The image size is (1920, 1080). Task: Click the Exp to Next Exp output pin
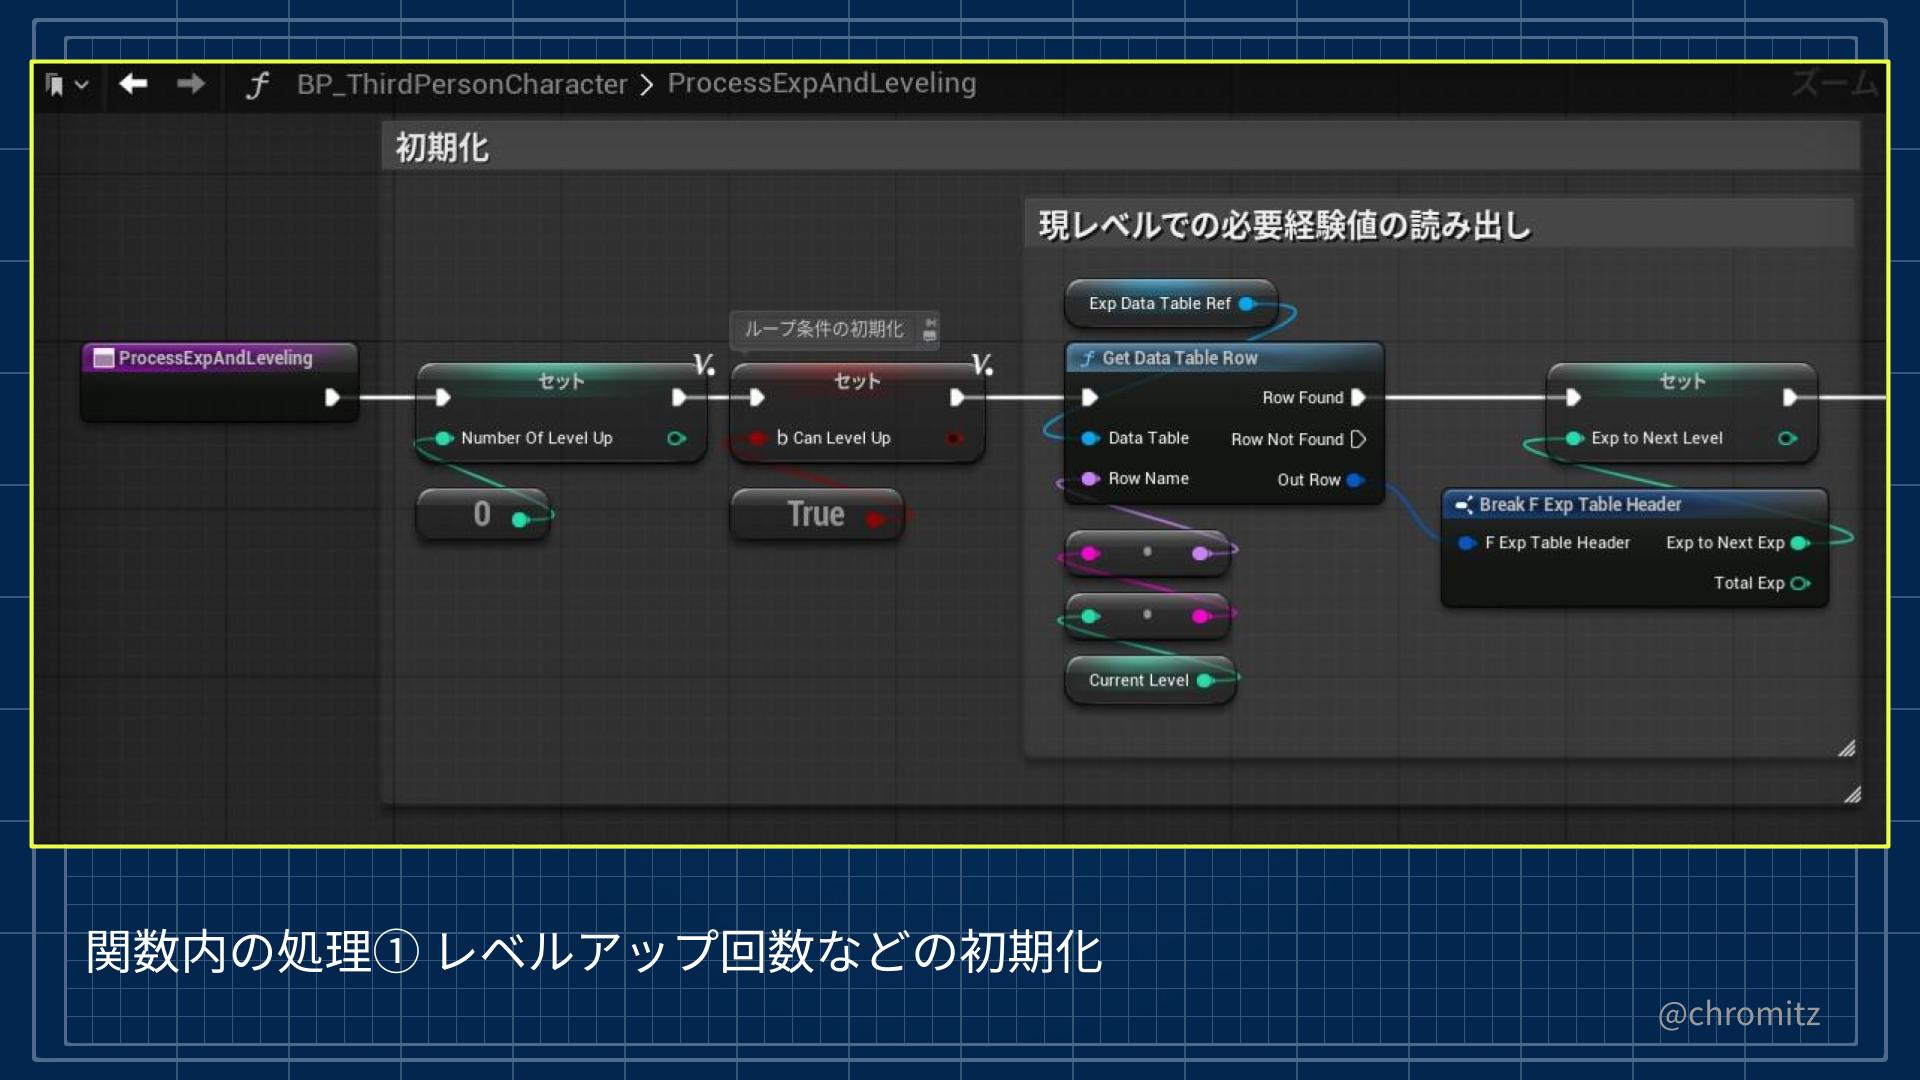[1800, 543]
